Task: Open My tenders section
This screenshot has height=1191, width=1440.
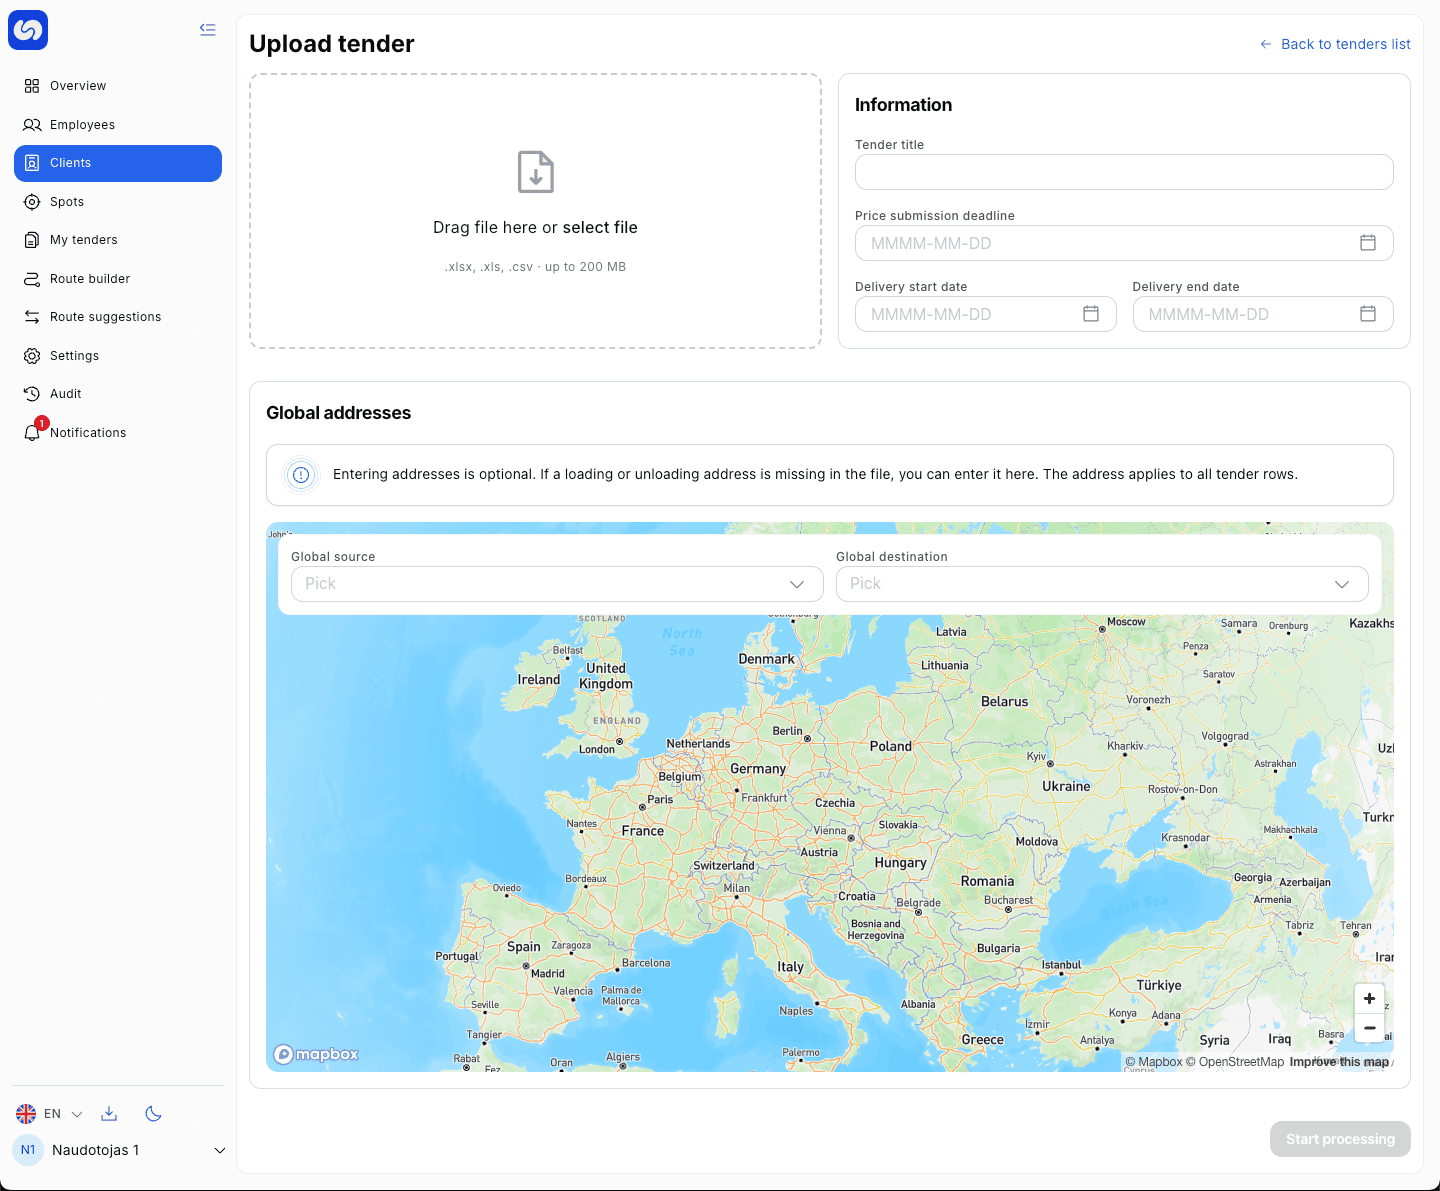Action: [118, 240]
